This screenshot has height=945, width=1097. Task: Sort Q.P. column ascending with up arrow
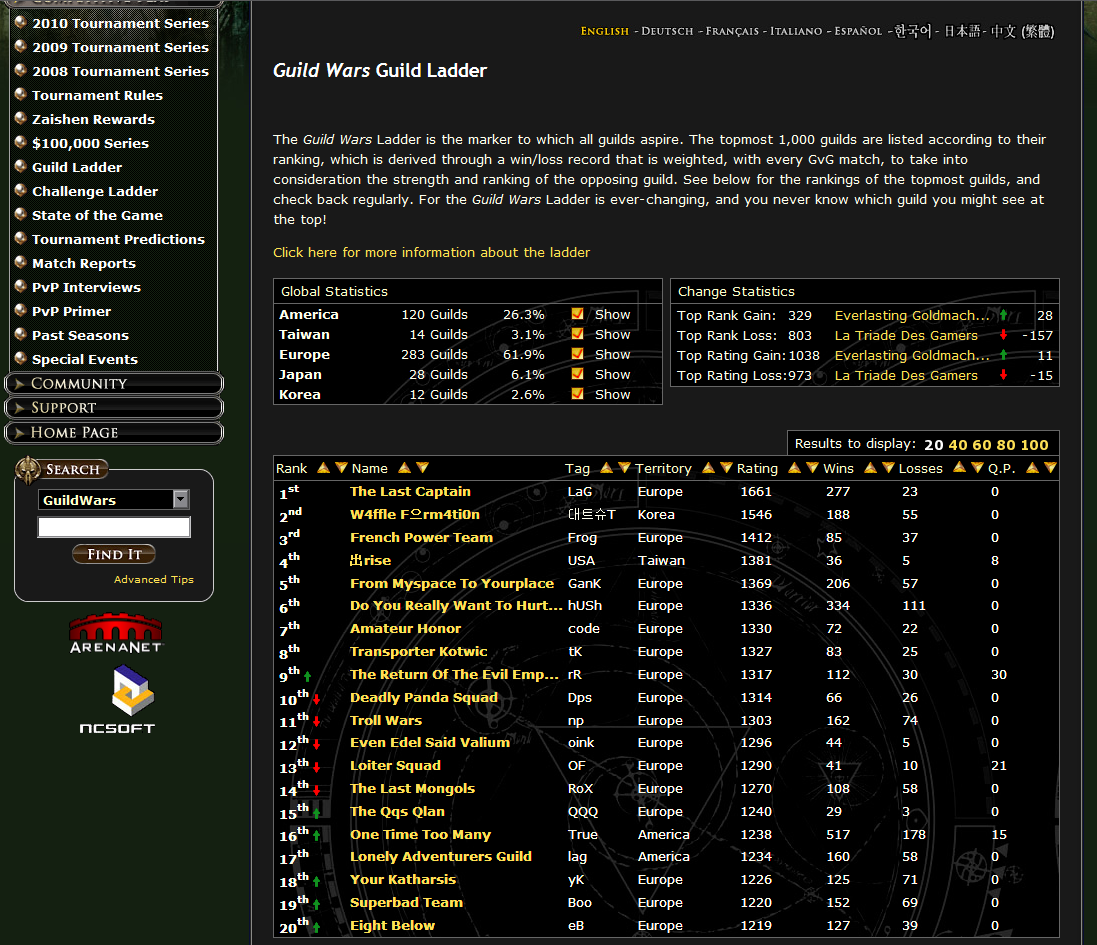[x=1033, y=468]
